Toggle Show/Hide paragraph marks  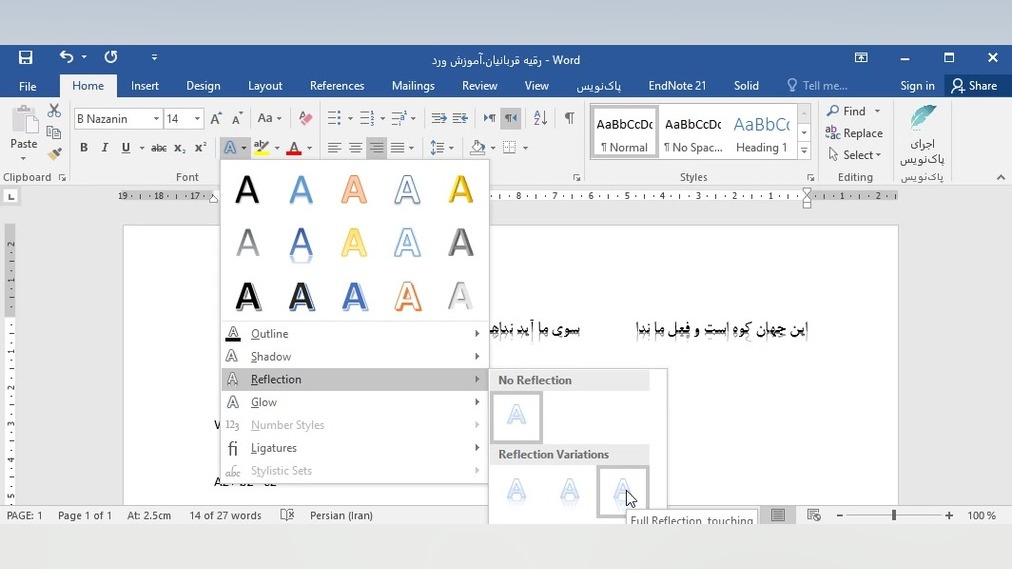pos(569,118)
